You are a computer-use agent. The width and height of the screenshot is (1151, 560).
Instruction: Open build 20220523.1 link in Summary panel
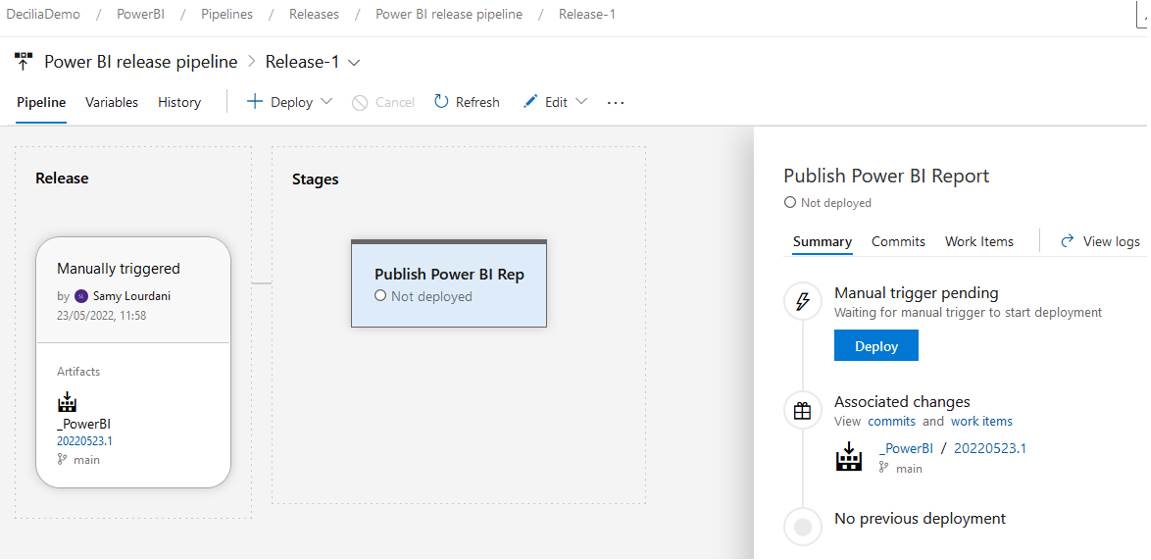pyautogui.click(x=990, y=448)
